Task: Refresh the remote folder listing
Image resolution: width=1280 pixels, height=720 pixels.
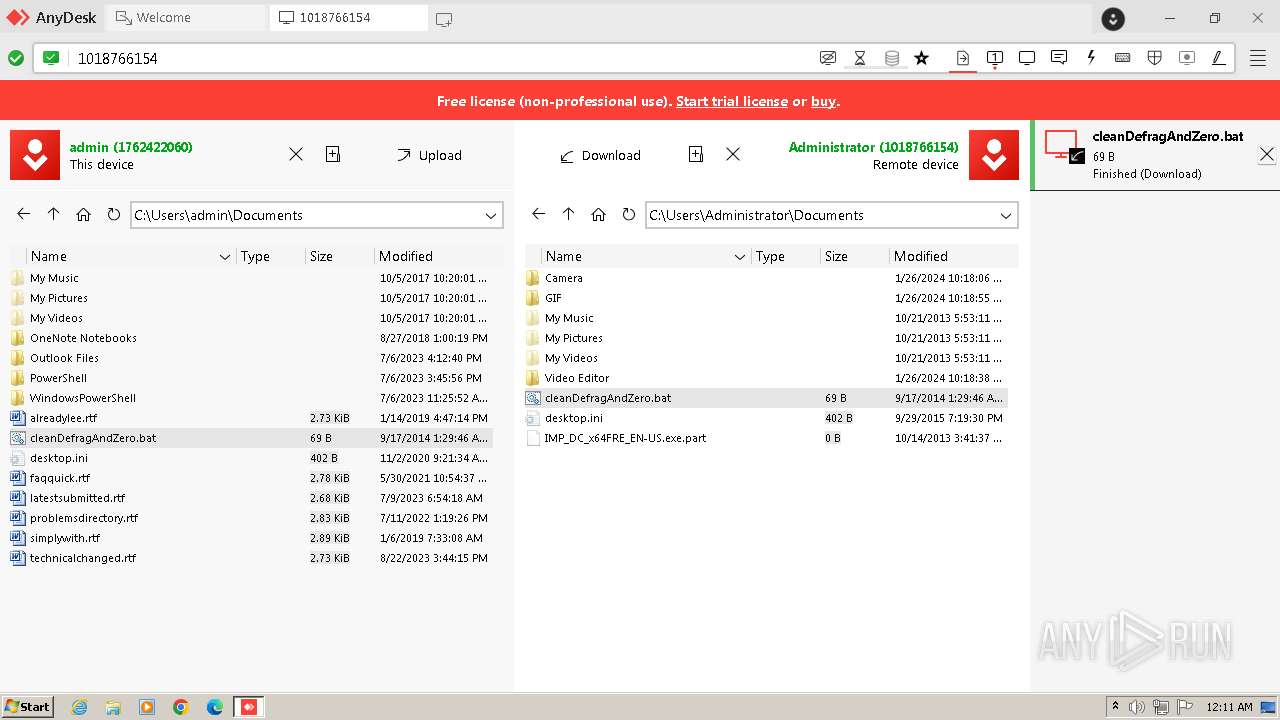Action: pos(628,214)
